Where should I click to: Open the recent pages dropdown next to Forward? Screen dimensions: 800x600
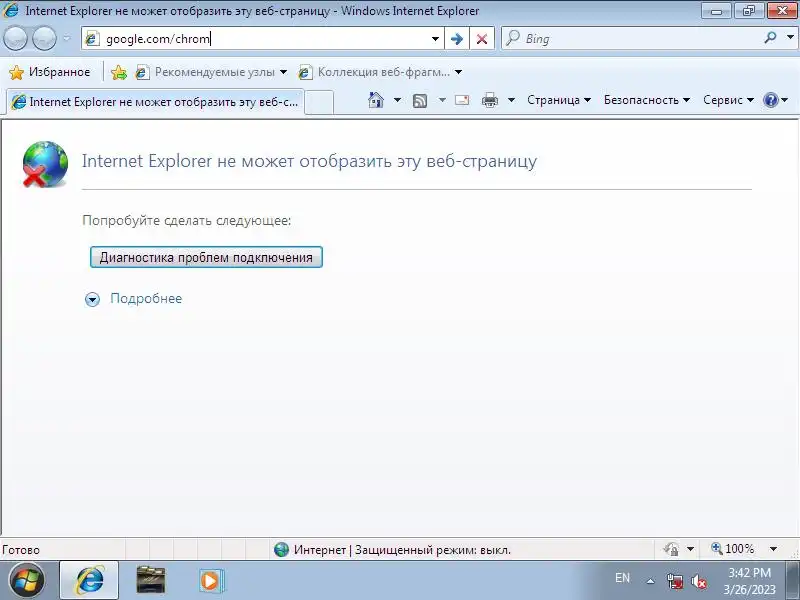[67, 38]
